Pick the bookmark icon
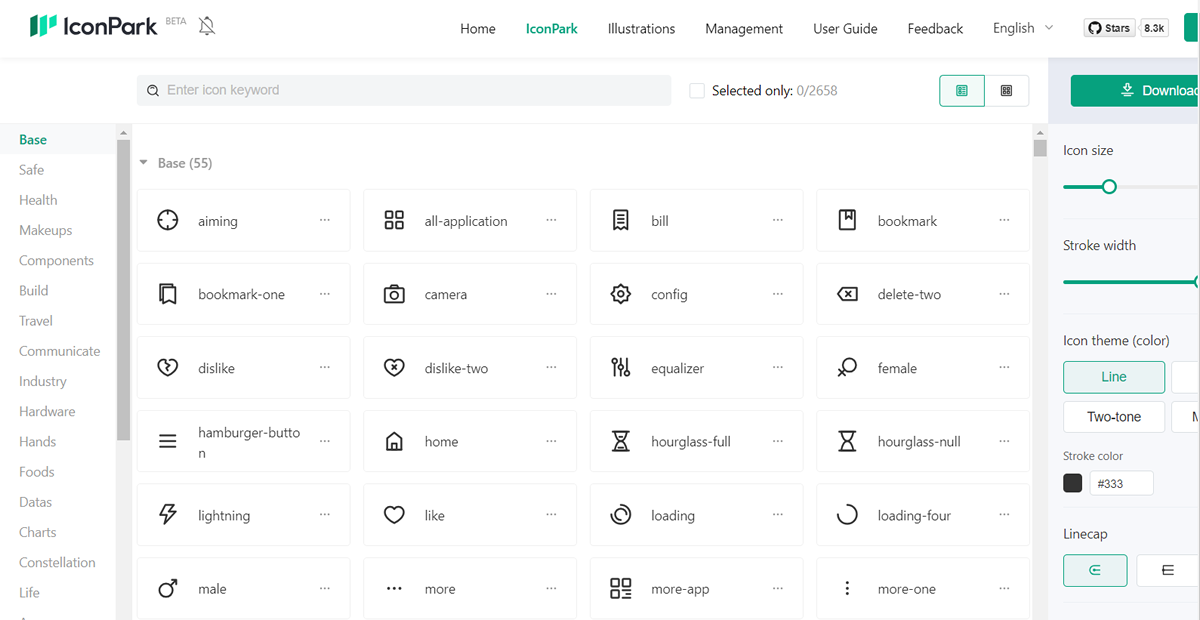 pos(847,220)
